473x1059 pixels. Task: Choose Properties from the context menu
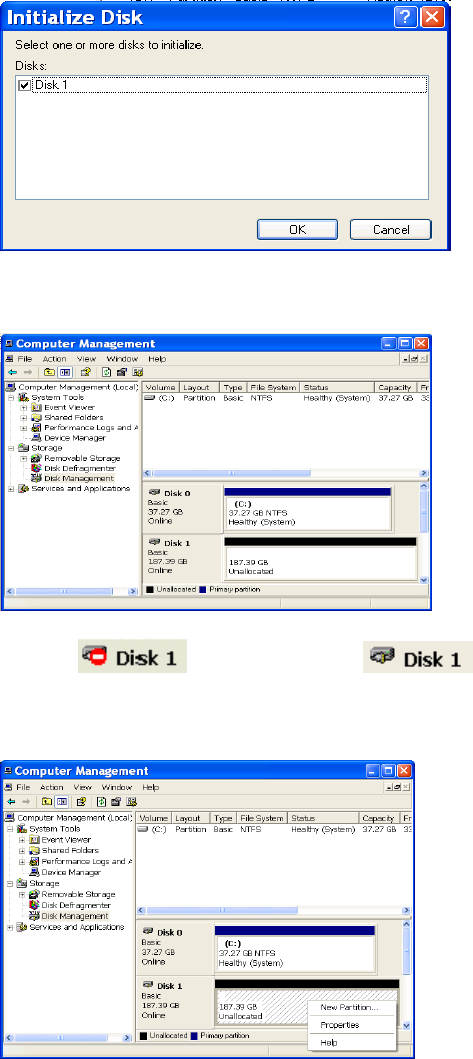click(340, 1025)
